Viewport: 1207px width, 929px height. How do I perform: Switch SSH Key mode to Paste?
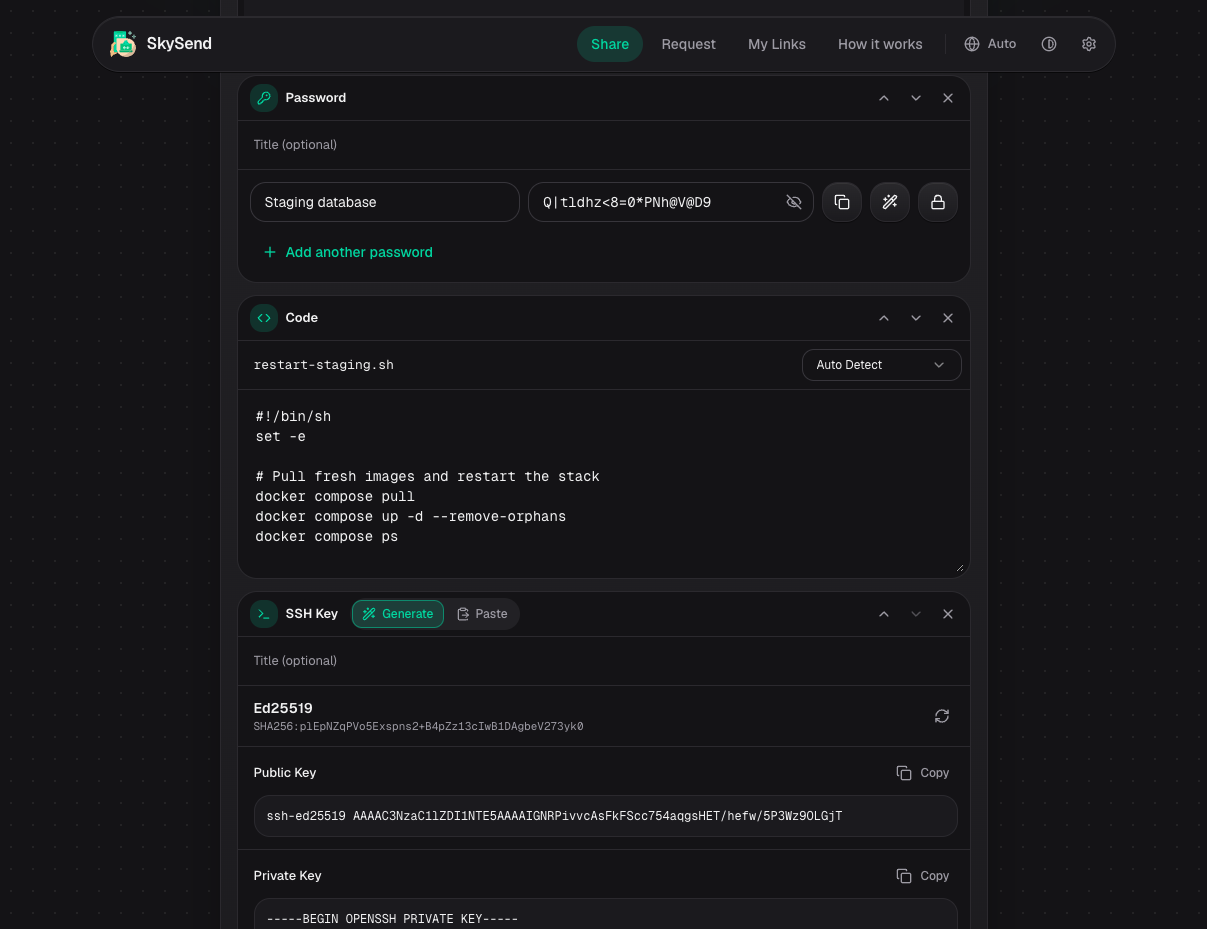pos(482,614)
